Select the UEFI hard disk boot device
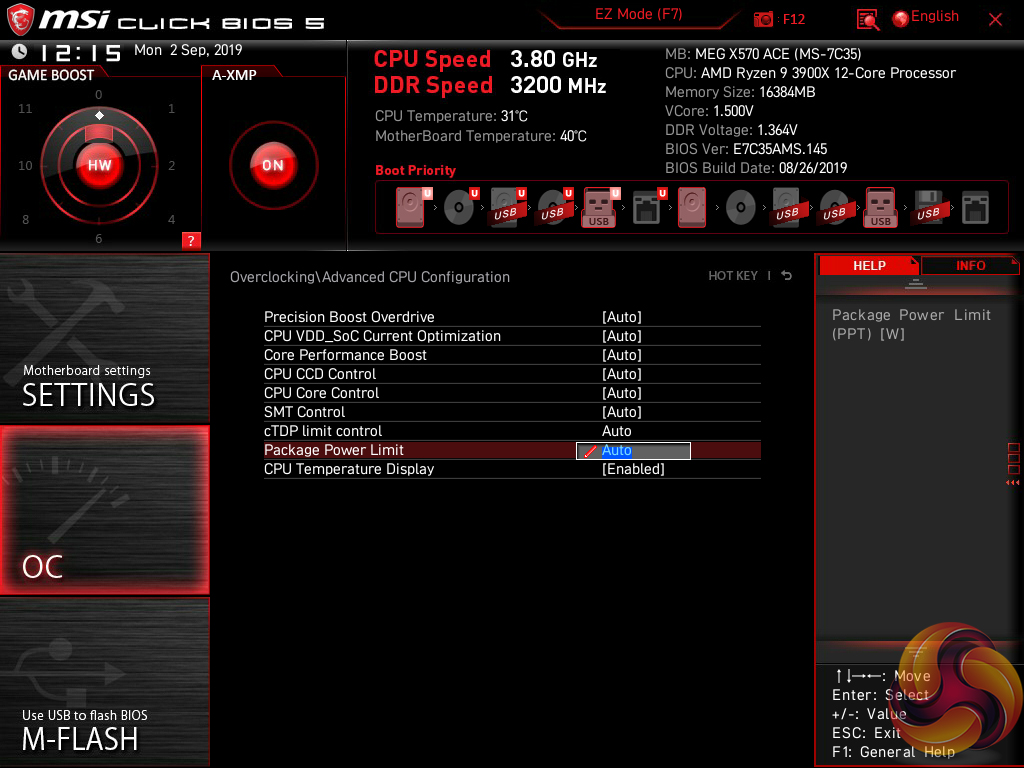This screenshot has height=768, width=1024. tap(412, 207)
